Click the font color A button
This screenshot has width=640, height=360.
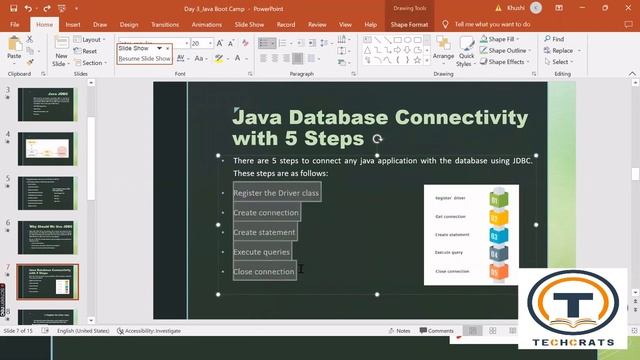coord(237,59)
